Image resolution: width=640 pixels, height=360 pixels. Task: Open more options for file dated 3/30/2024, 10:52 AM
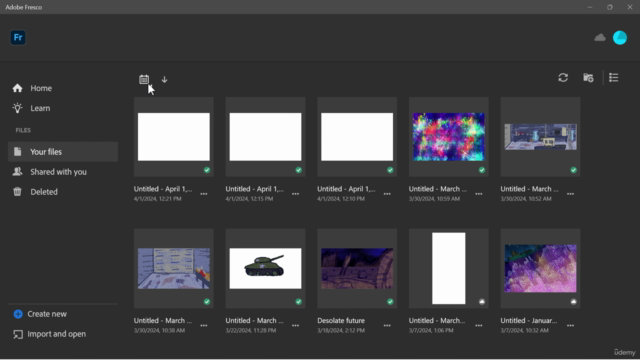[570, 194]
